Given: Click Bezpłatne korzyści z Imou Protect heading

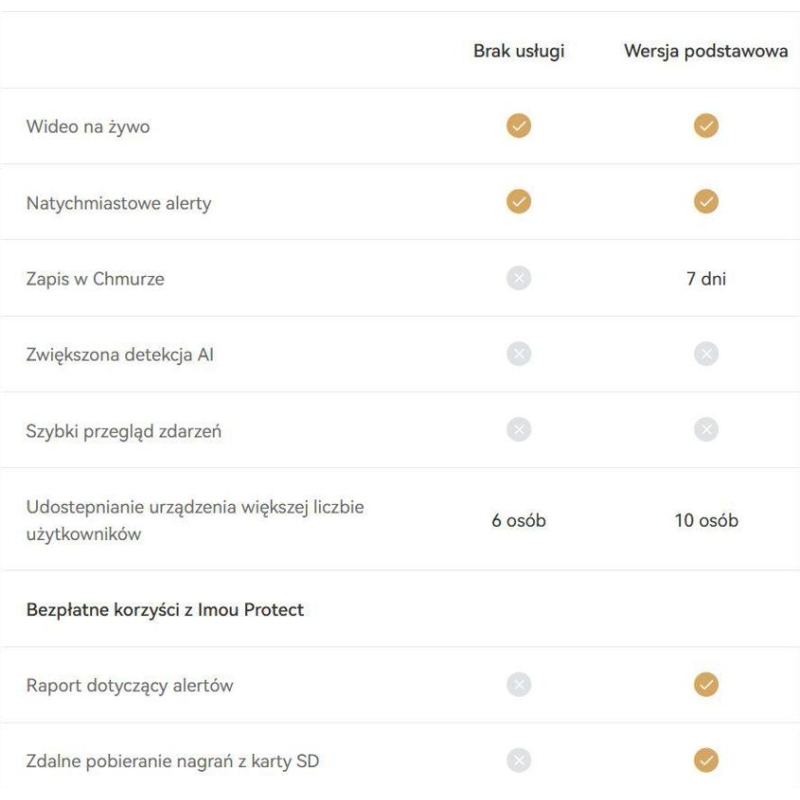Looking at the screenshot, I should (165, 609).
